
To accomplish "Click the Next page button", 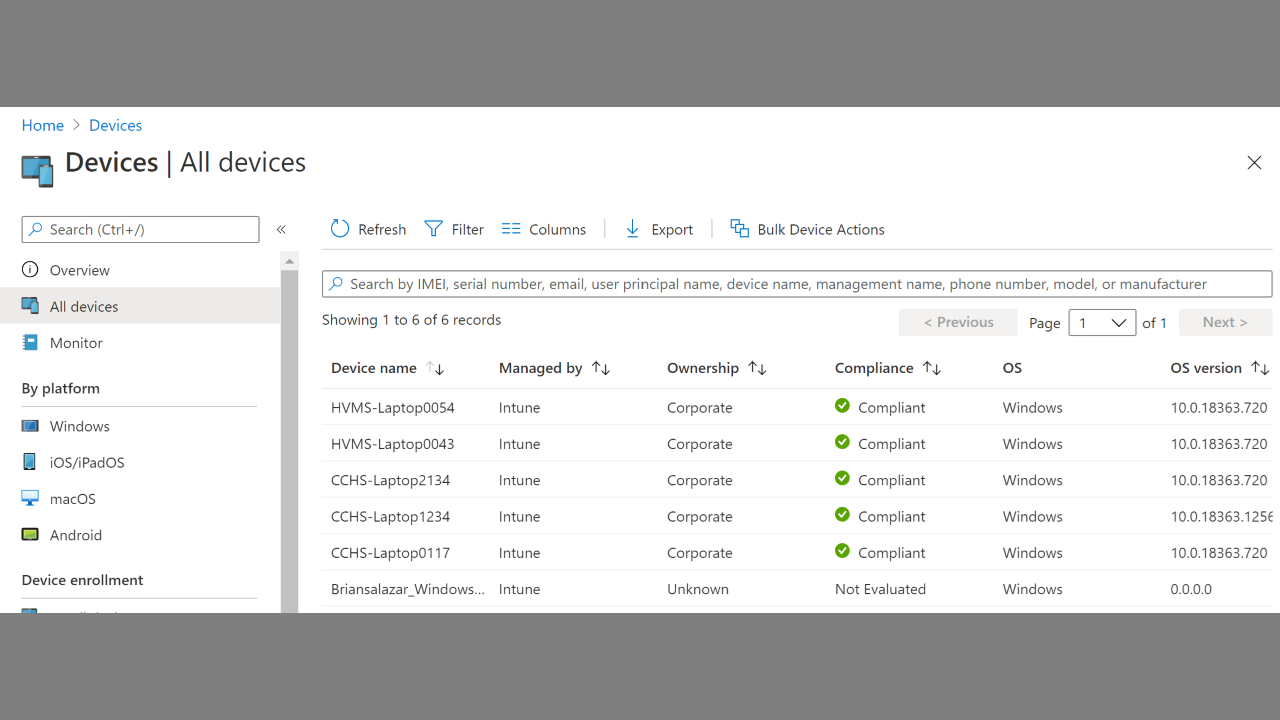I will [x=1225, y=322].
